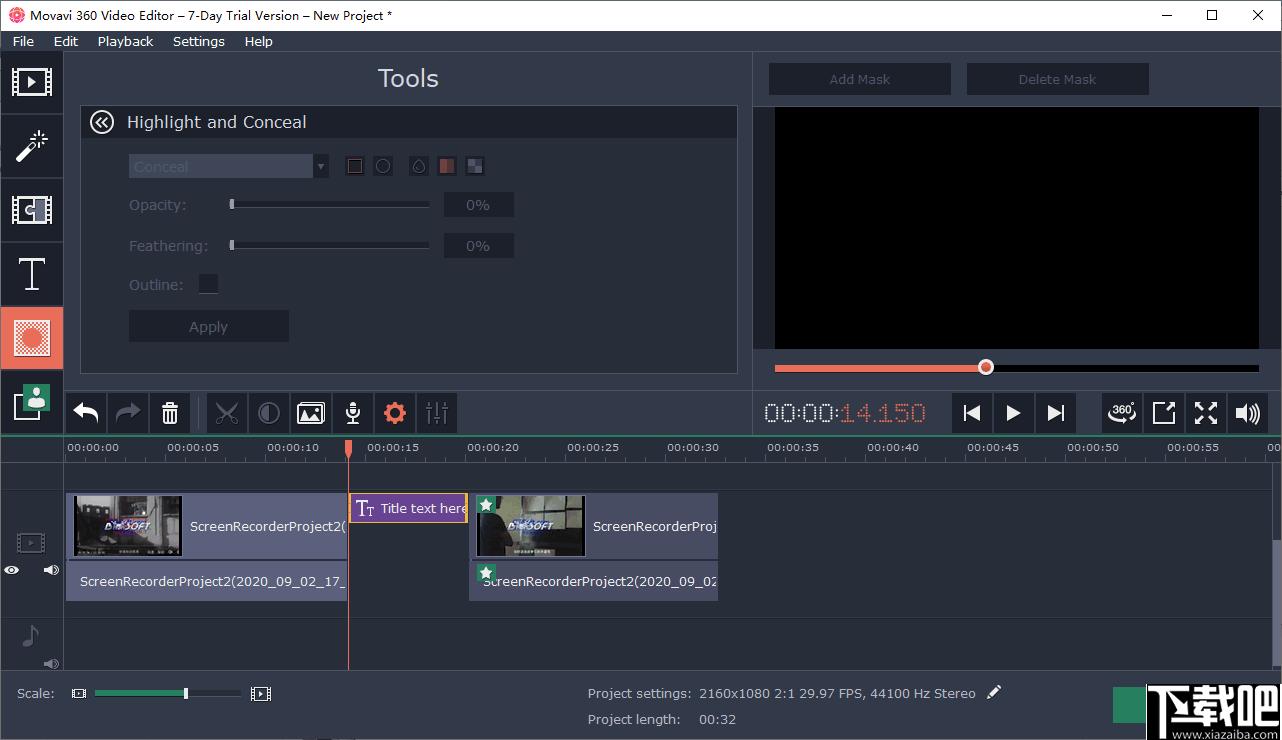Adjust volume with speaker icon
Viewport: 1282px width, 740px height.
coord(1248,413)
